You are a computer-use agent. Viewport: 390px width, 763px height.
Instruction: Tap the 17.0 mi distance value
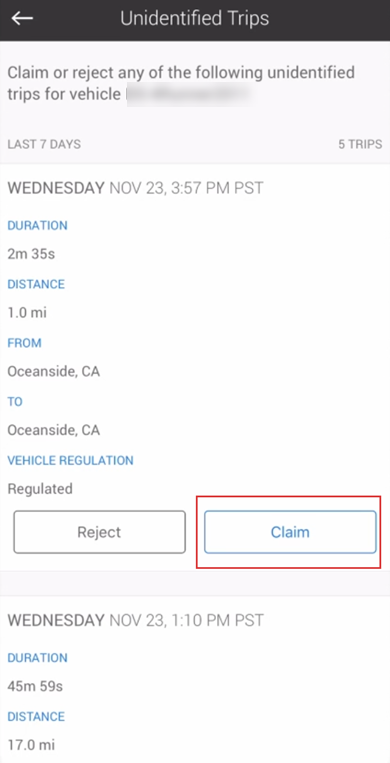[x=31, y=745]
